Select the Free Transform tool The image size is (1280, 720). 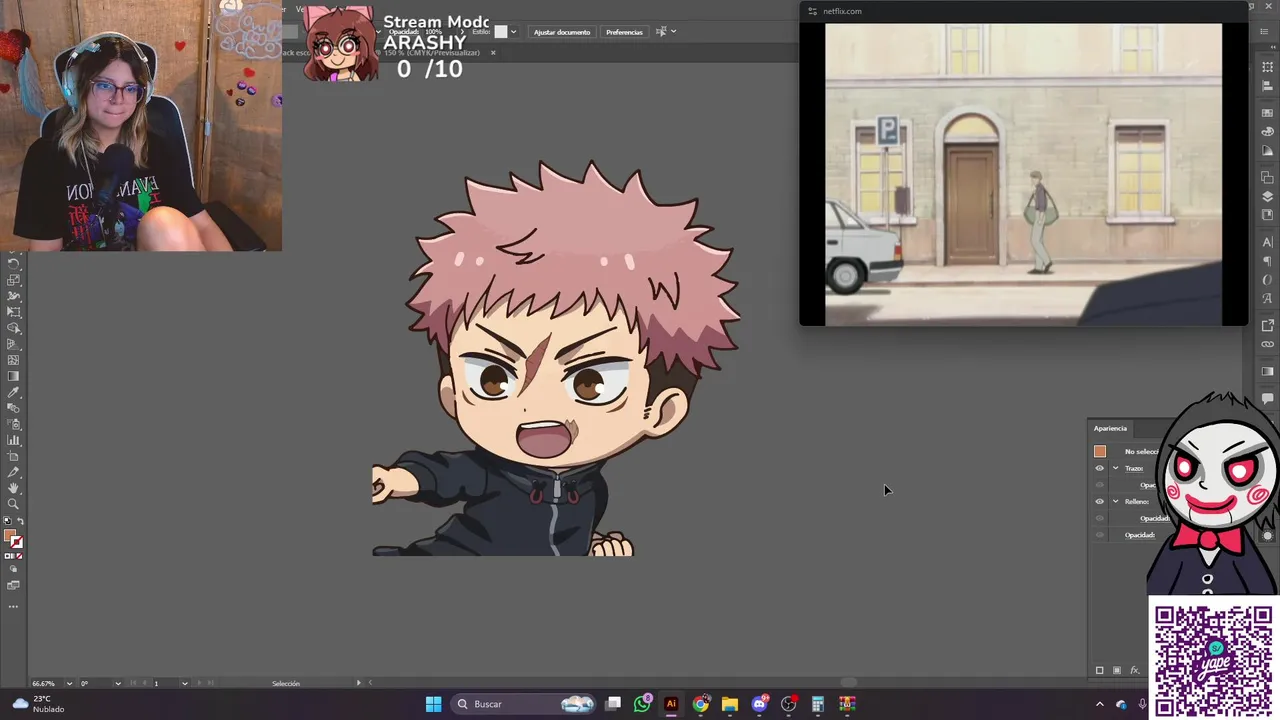pos(14,312)
